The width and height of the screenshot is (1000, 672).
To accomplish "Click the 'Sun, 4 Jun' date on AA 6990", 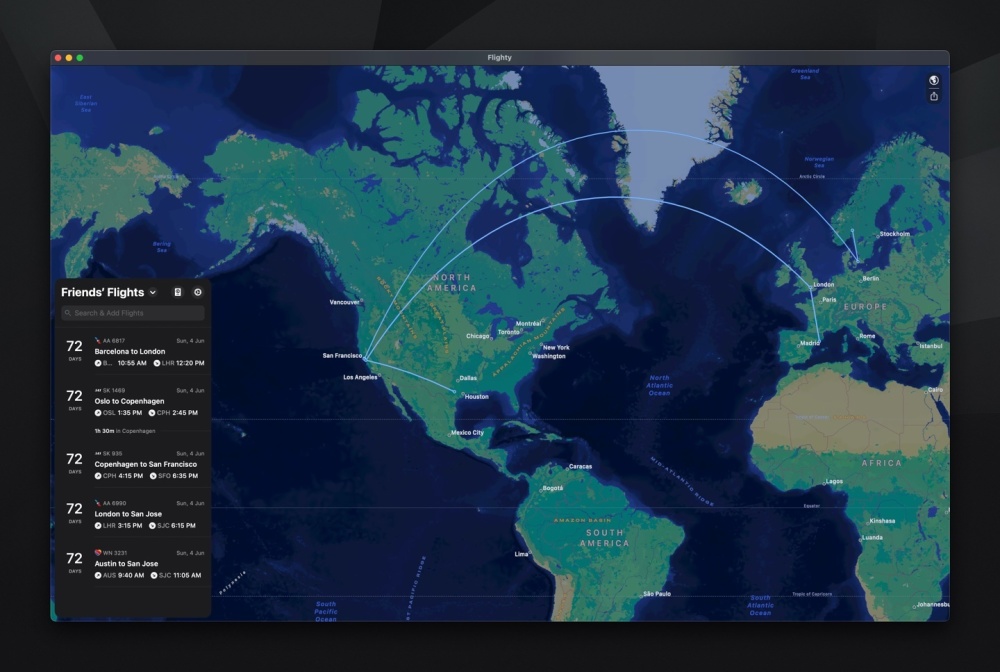I will (190, 503).
